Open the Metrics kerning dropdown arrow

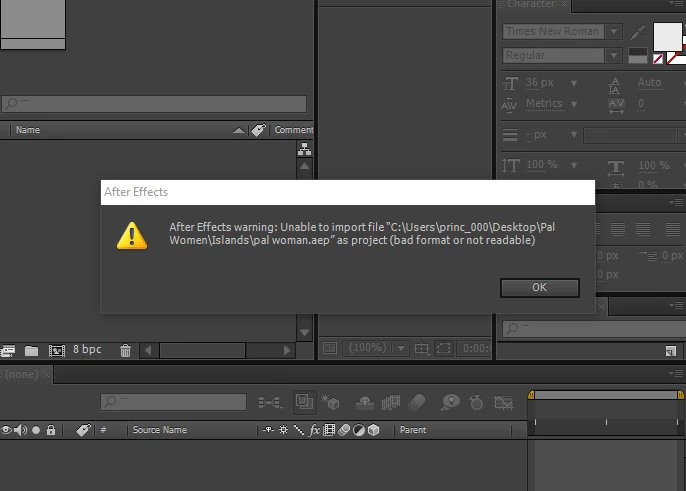(x=574, y=104)
